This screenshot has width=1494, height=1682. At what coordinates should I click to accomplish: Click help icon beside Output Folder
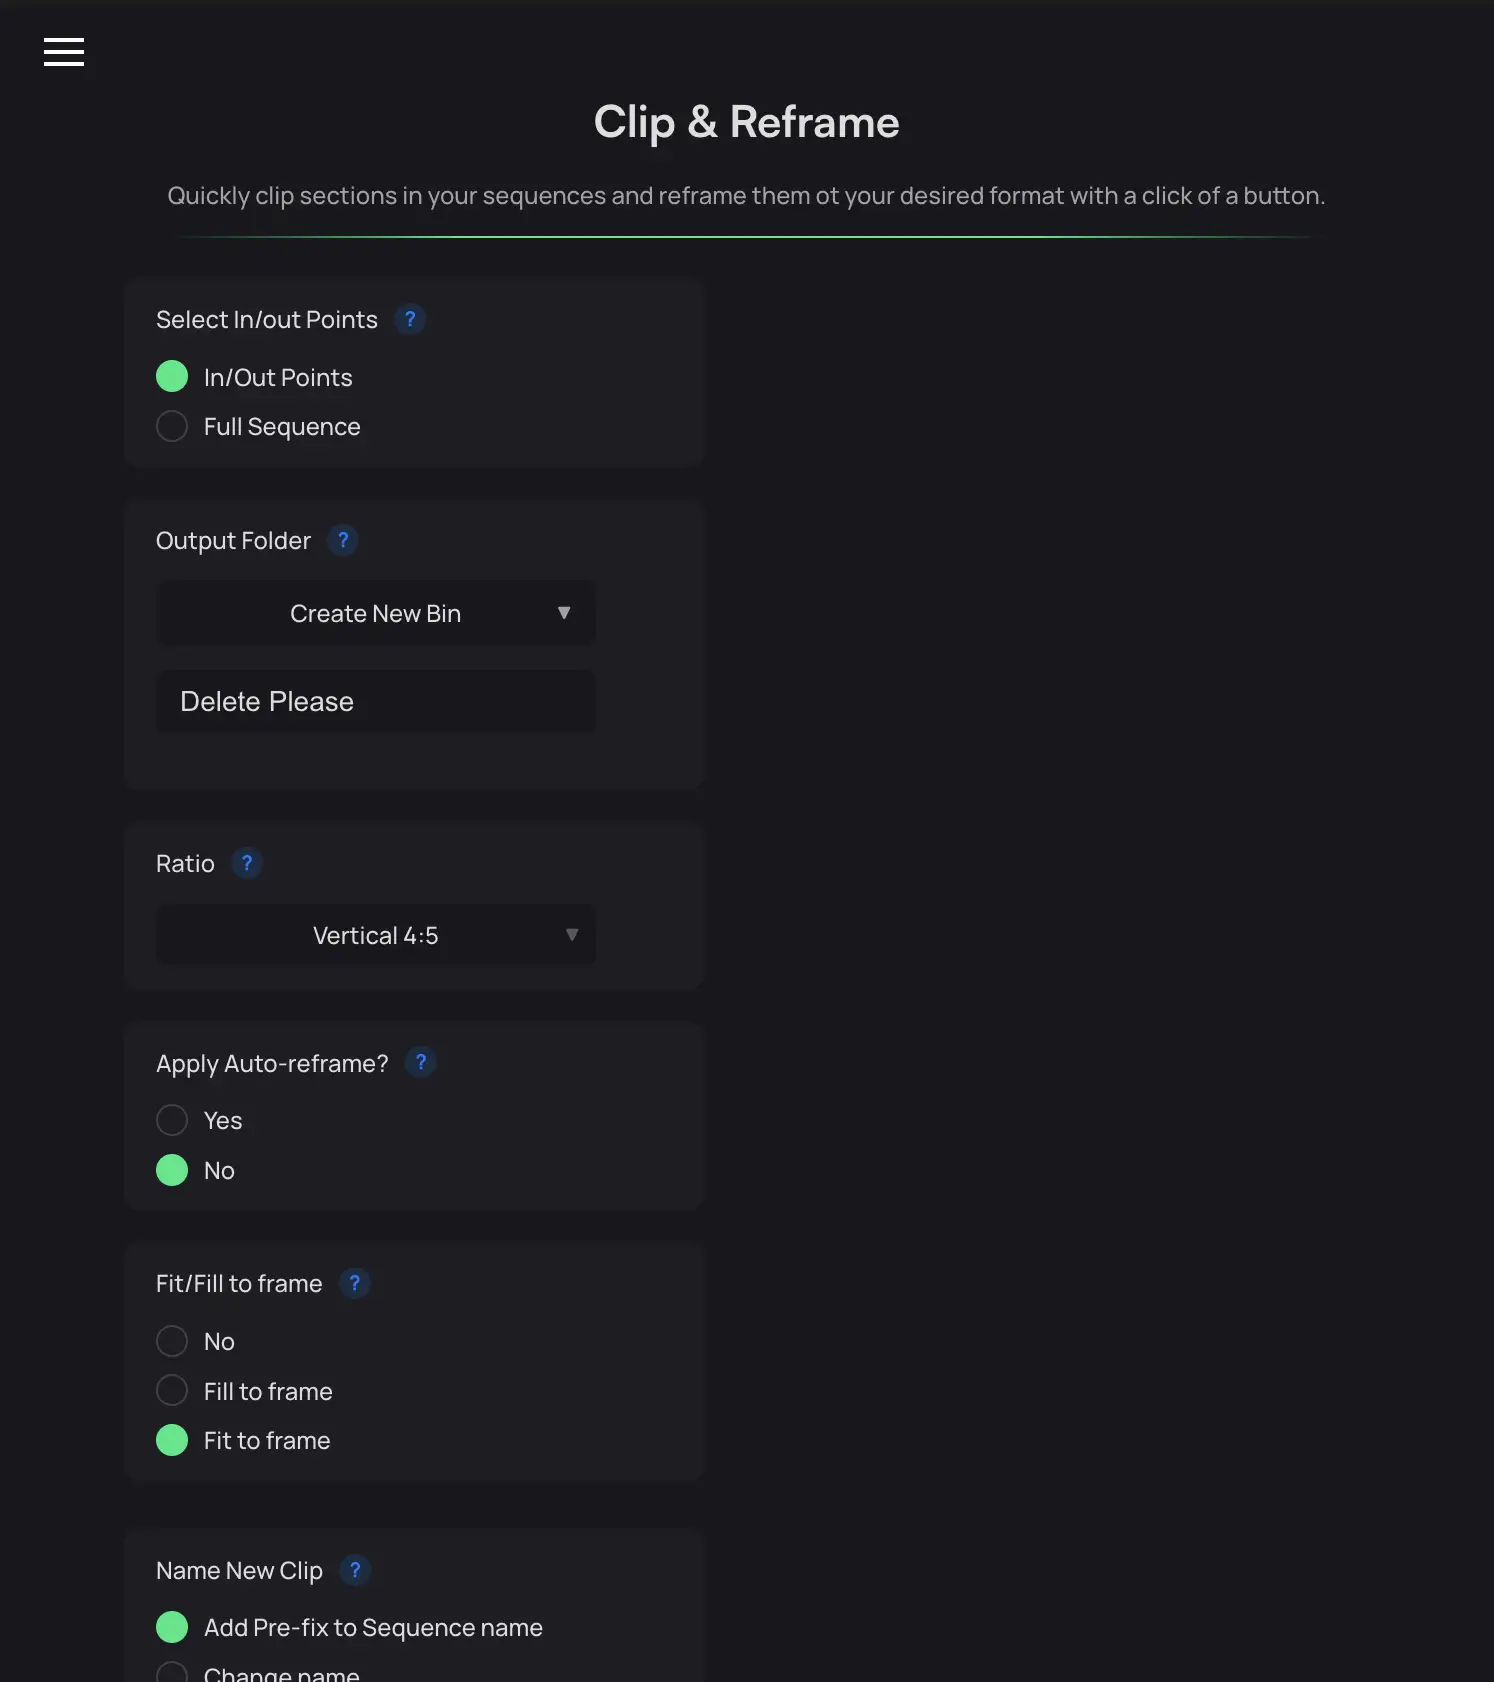(343, 541)
